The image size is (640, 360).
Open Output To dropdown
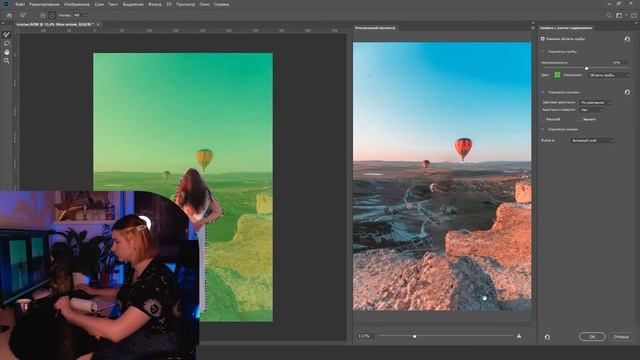(592, 140)
